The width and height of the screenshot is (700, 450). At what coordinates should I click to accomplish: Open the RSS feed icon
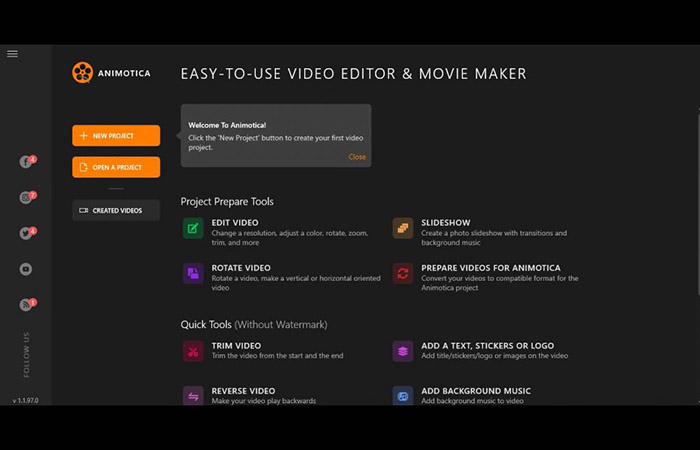[26, 304]
